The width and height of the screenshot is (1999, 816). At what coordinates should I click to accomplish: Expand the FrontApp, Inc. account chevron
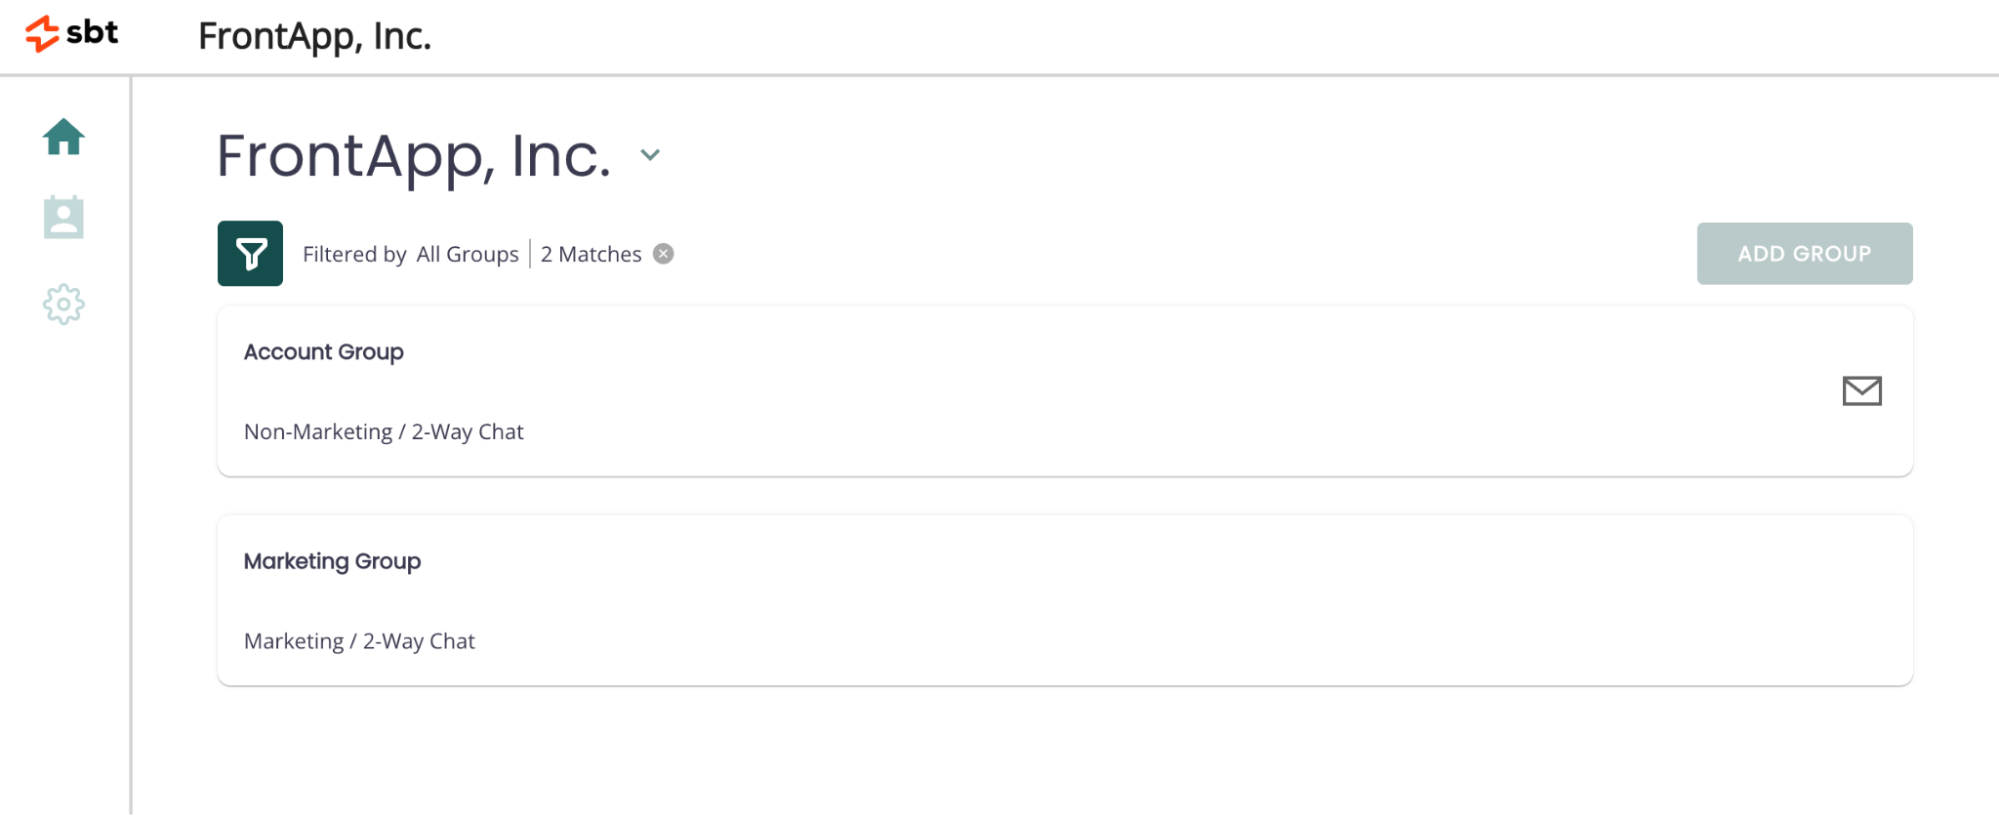point(650,155)
